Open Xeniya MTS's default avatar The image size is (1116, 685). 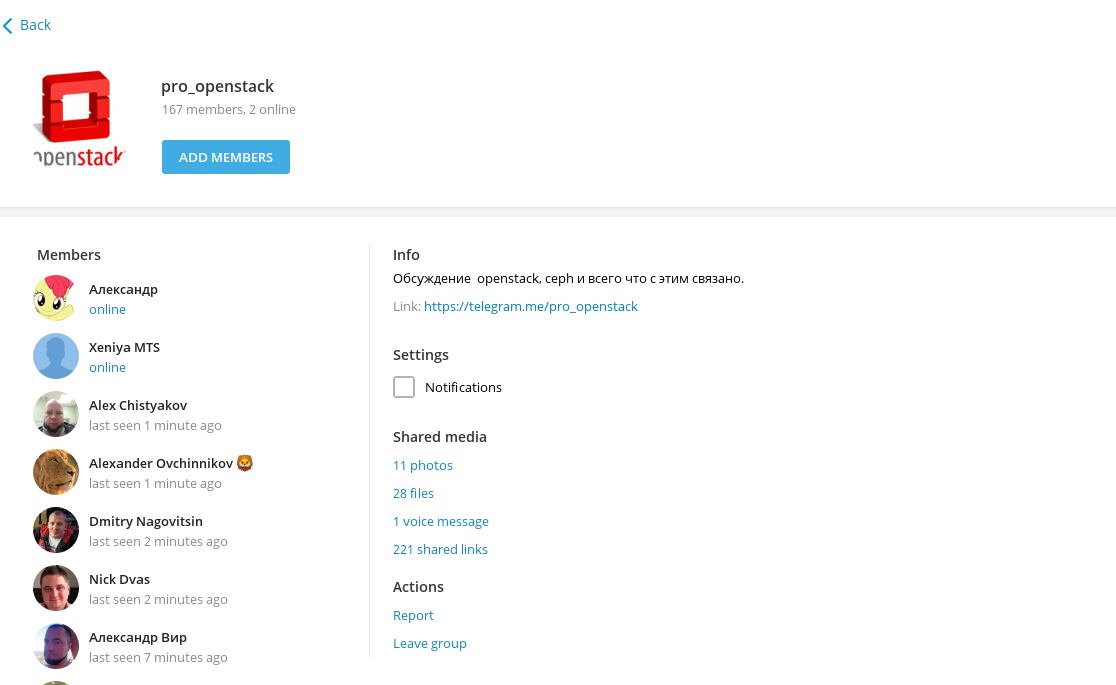tap(56, 356)
